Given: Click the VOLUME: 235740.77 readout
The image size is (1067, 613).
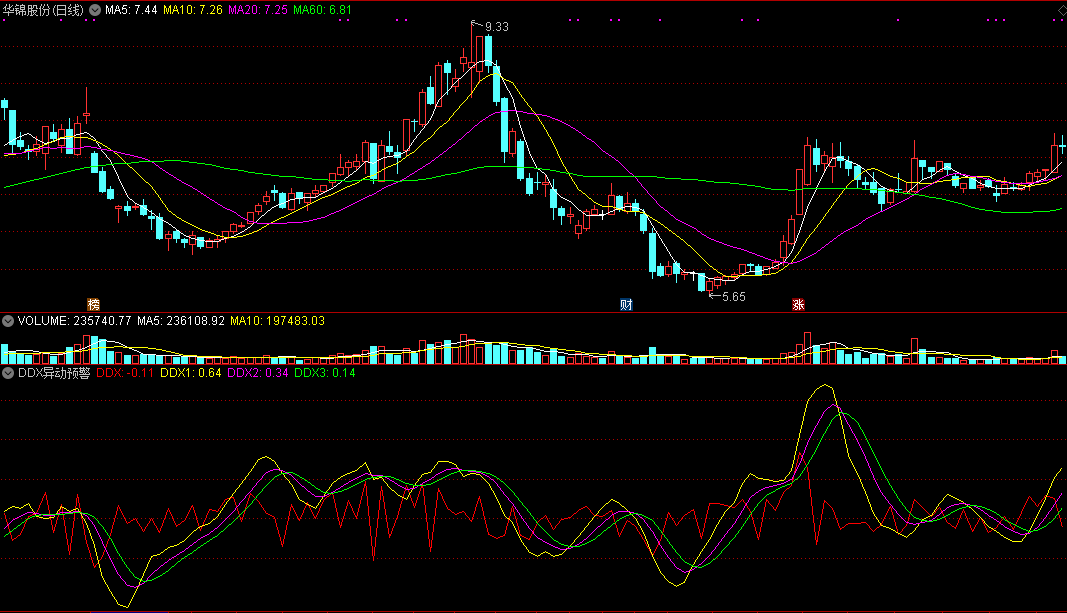Looking at the screenshot, I should click(x=74, y=321).
